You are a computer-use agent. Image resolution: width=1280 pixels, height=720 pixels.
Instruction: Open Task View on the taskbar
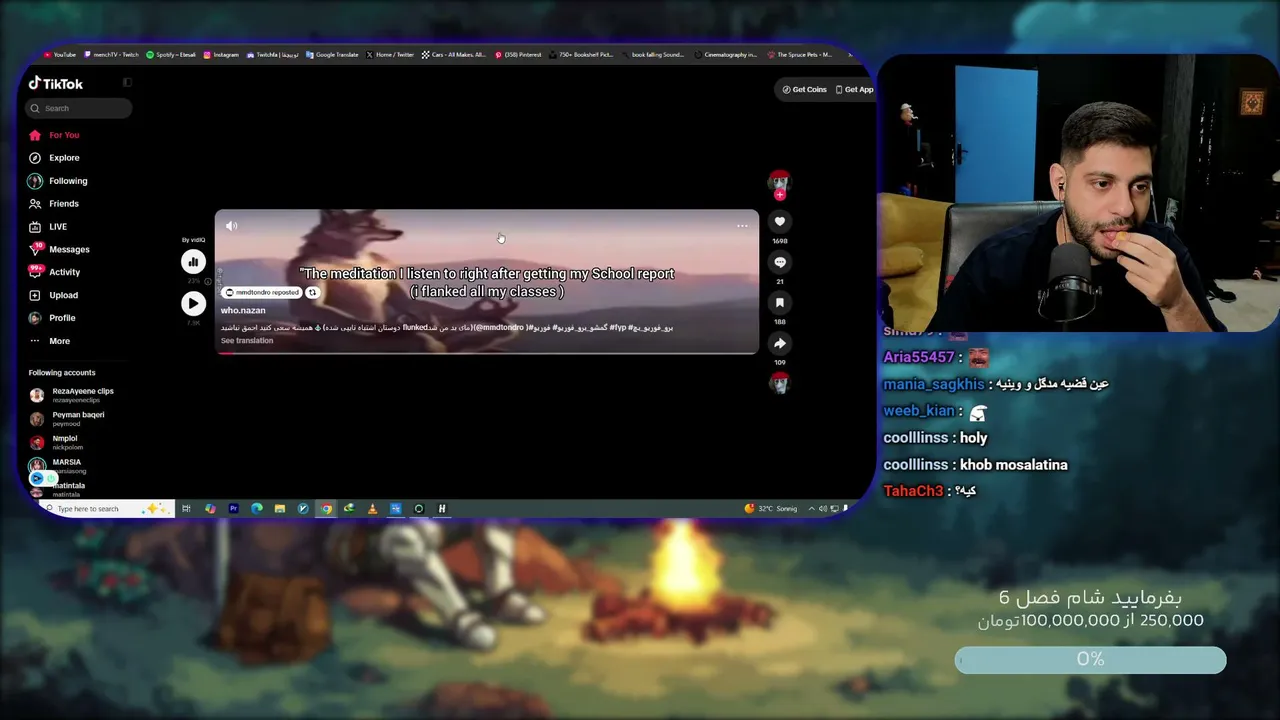(x=186, y=509)
